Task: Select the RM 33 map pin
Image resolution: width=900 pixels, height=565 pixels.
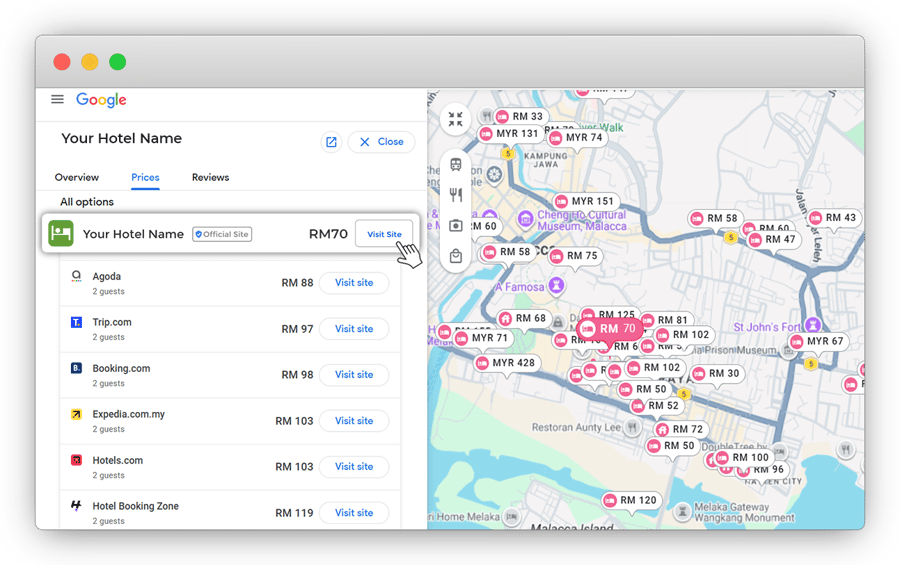Action: pyautogui.click(x=520, y=117)
